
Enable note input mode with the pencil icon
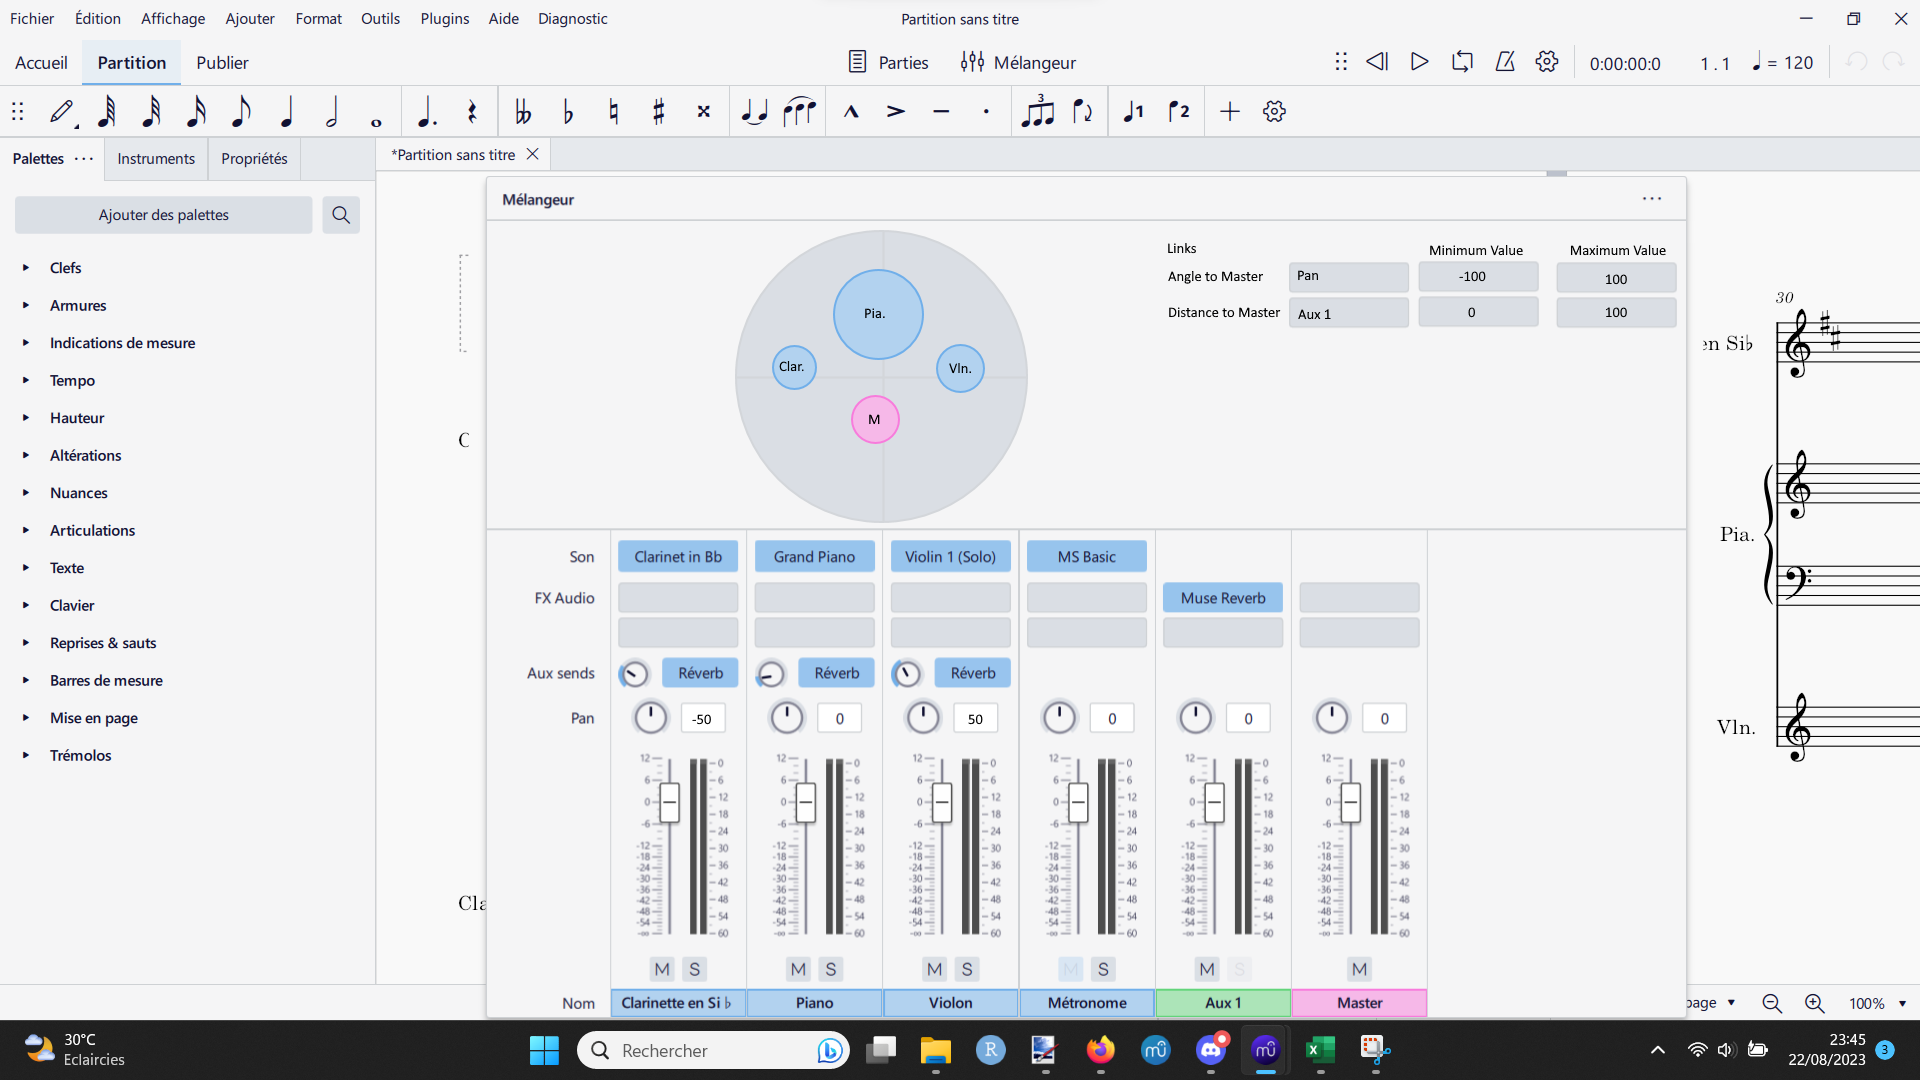tap(62, 111)
